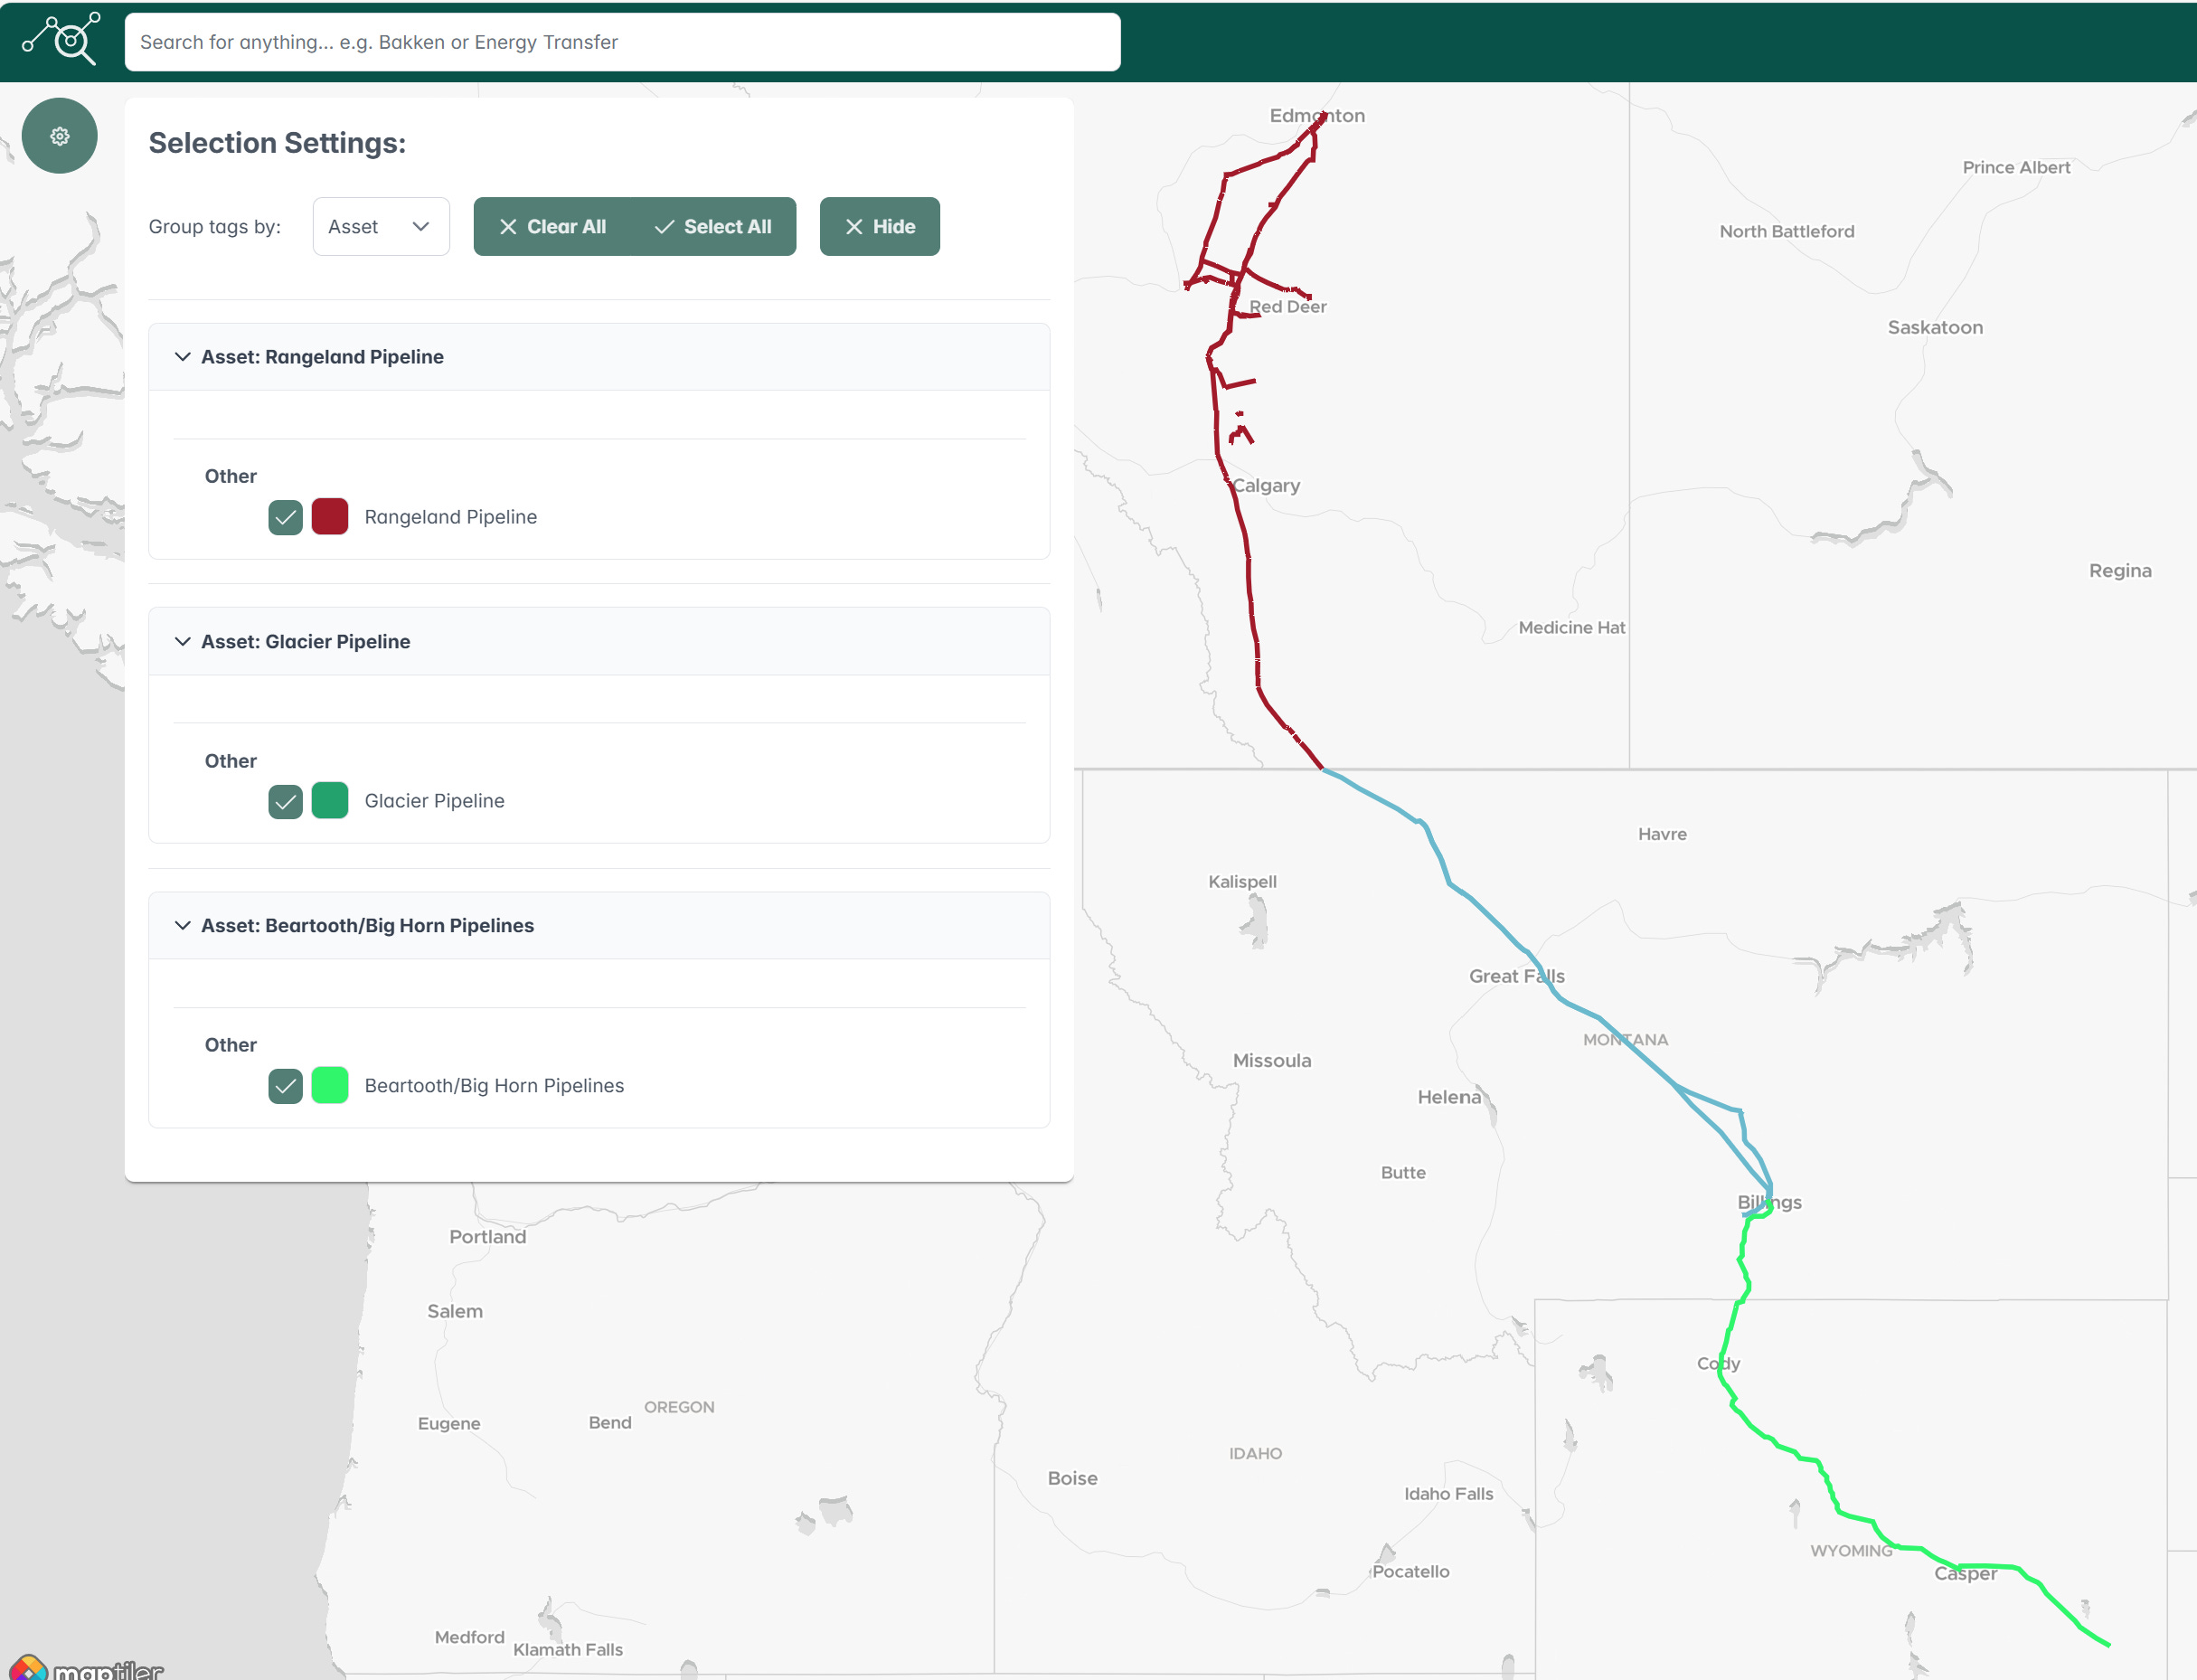This screenshot has width=2197, height=1680.
Task: Open the settings gear button
Action: point(60,136)
